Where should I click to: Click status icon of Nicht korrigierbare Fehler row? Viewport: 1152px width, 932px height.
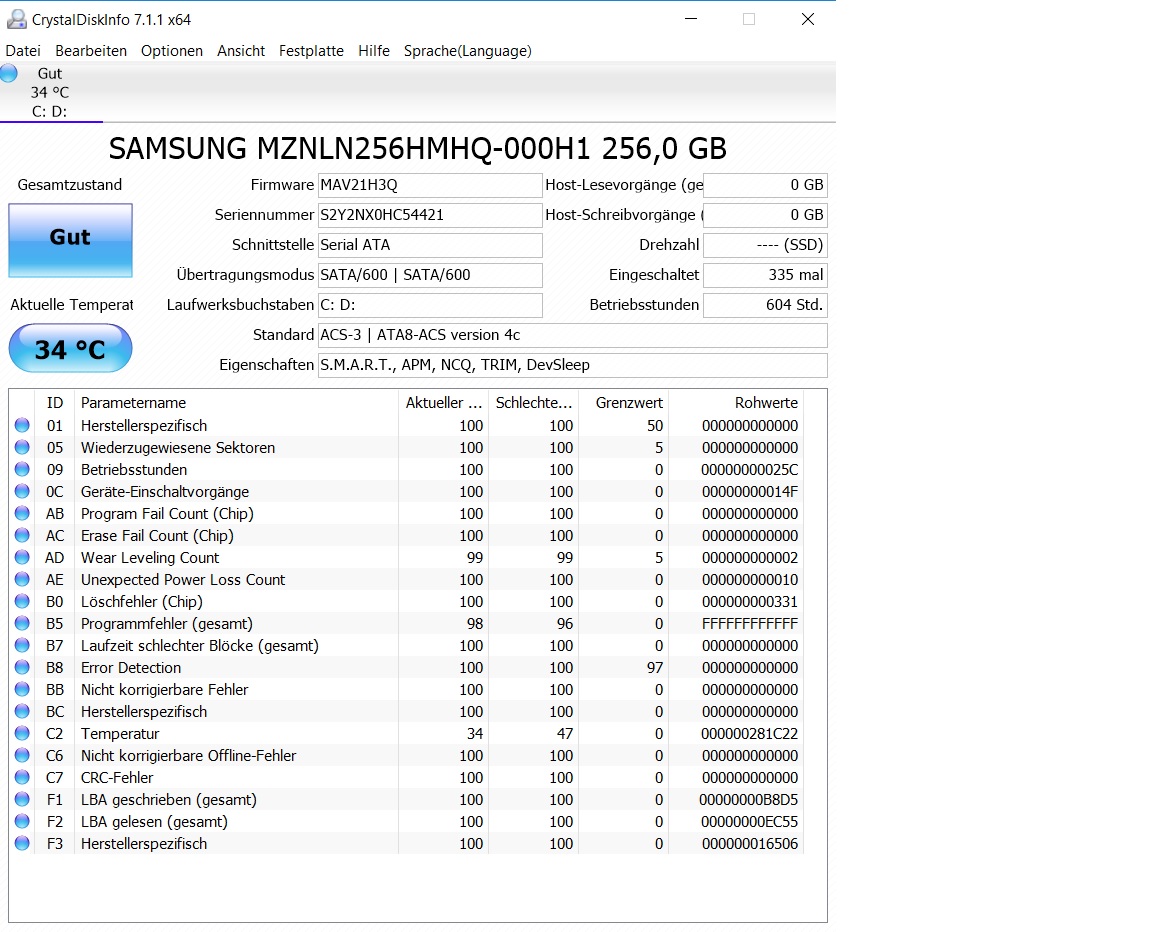[x=22, y=689]
